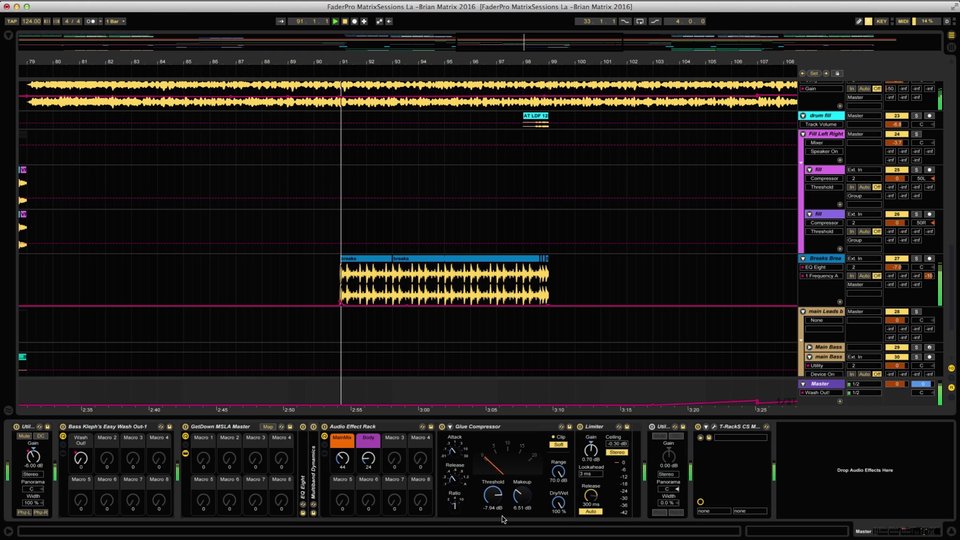The image size is (960, 540).
Task: Unfold the Main Bass track
Action: (809, 347)
